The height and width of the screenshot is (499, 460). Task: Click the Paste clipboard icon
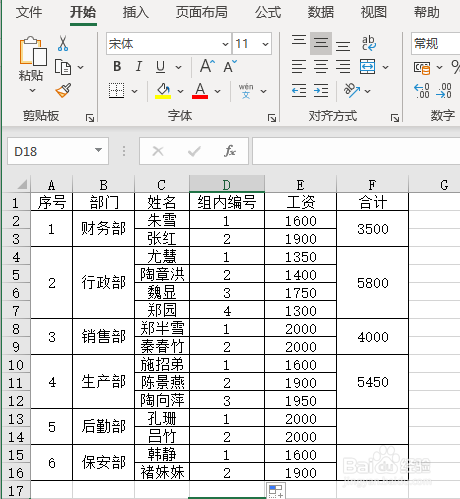(33, 51)
